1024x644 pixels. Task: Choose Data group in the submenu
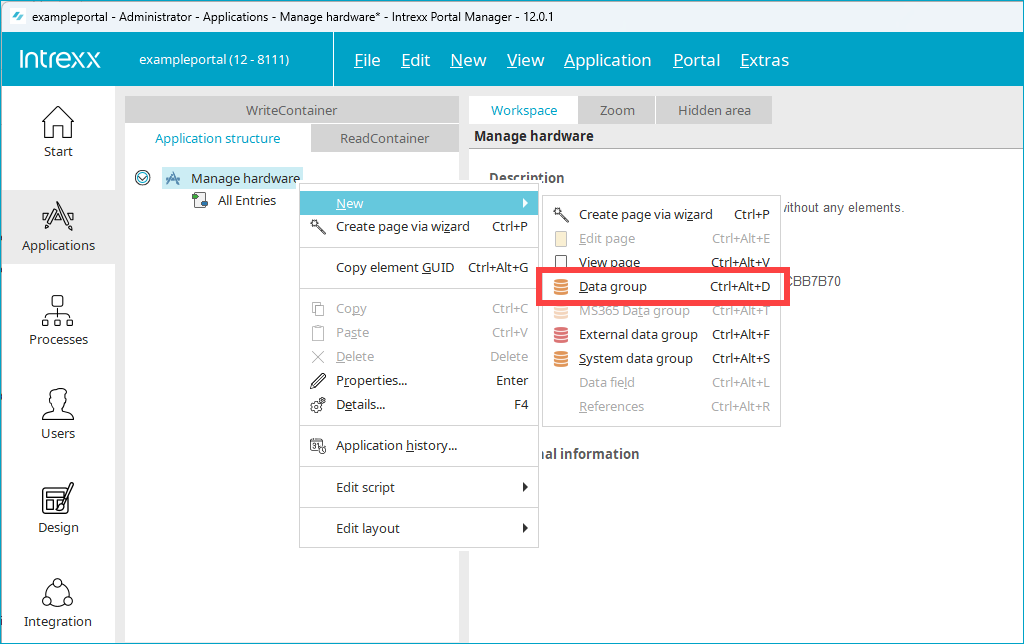coord(662,287)
